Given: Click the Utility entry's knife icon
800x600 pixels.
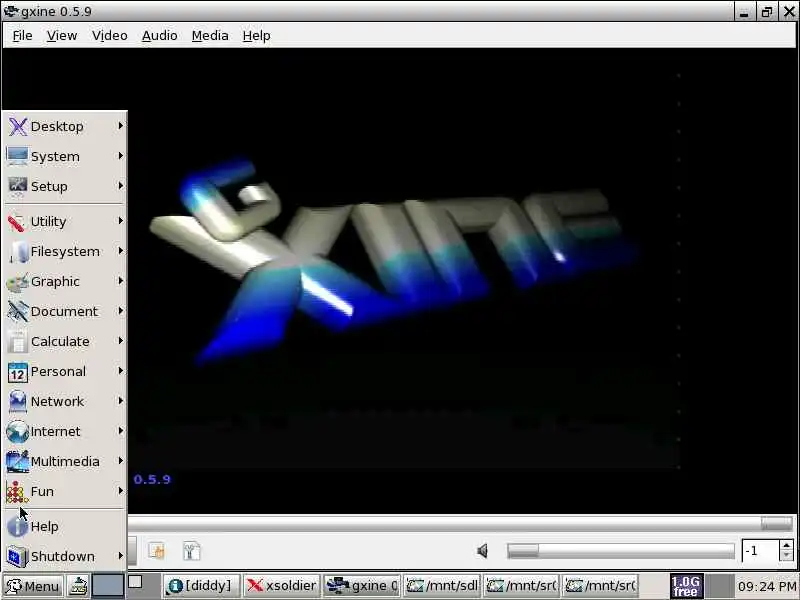Looking at the screenshot, I should coord(16,222).
